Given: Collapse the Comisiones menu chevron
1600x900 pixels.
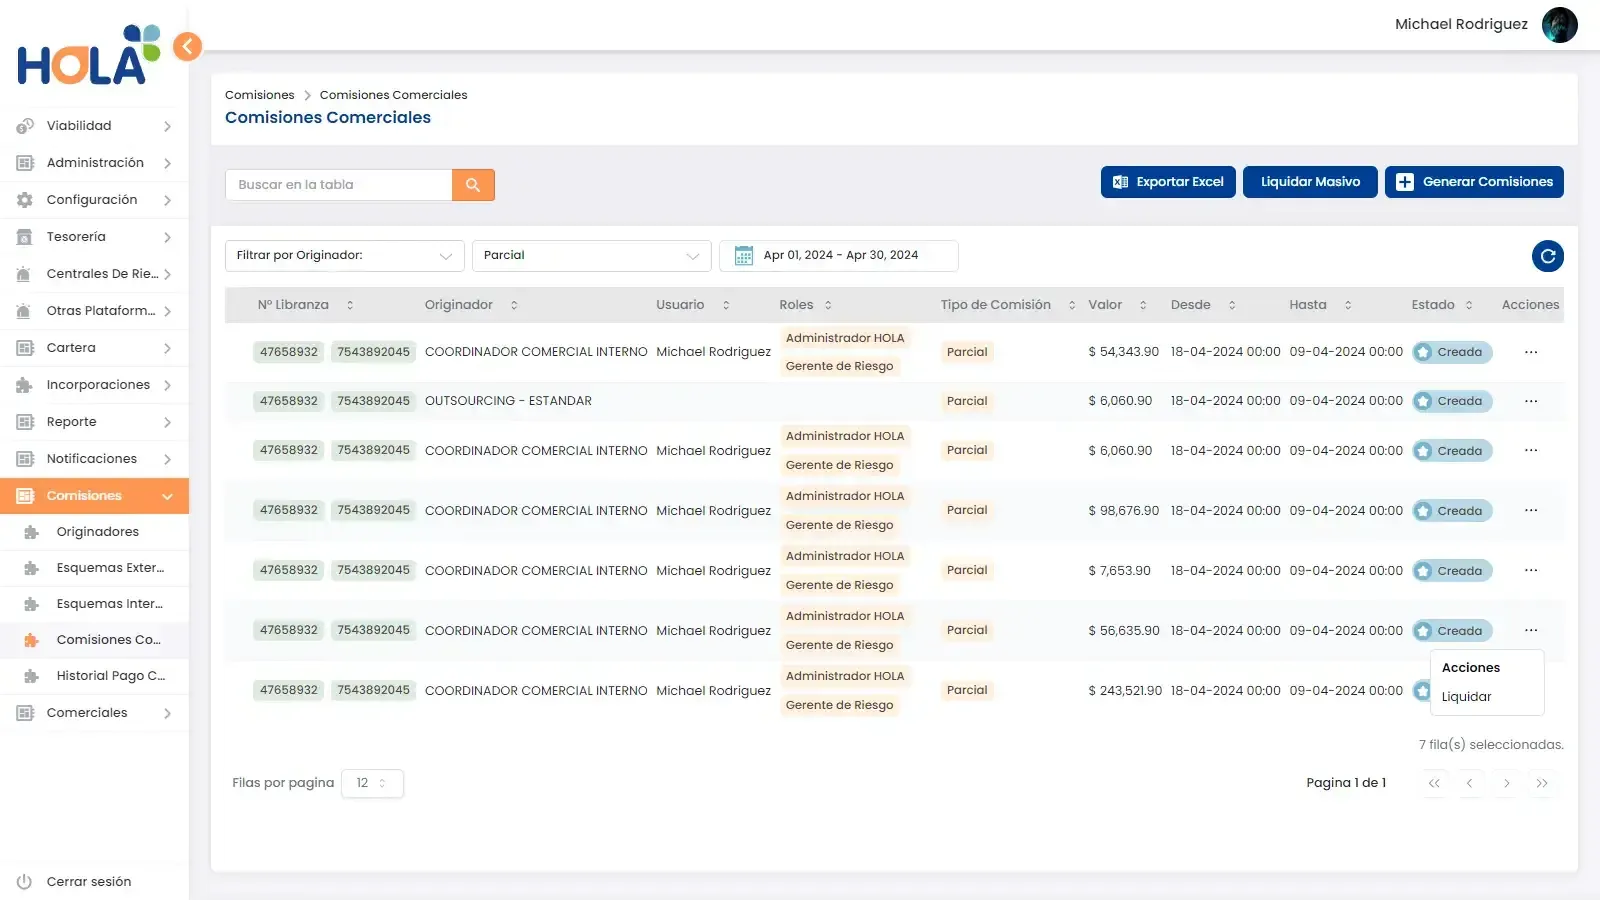Looking at the screenshot, I should pos(167,496).
